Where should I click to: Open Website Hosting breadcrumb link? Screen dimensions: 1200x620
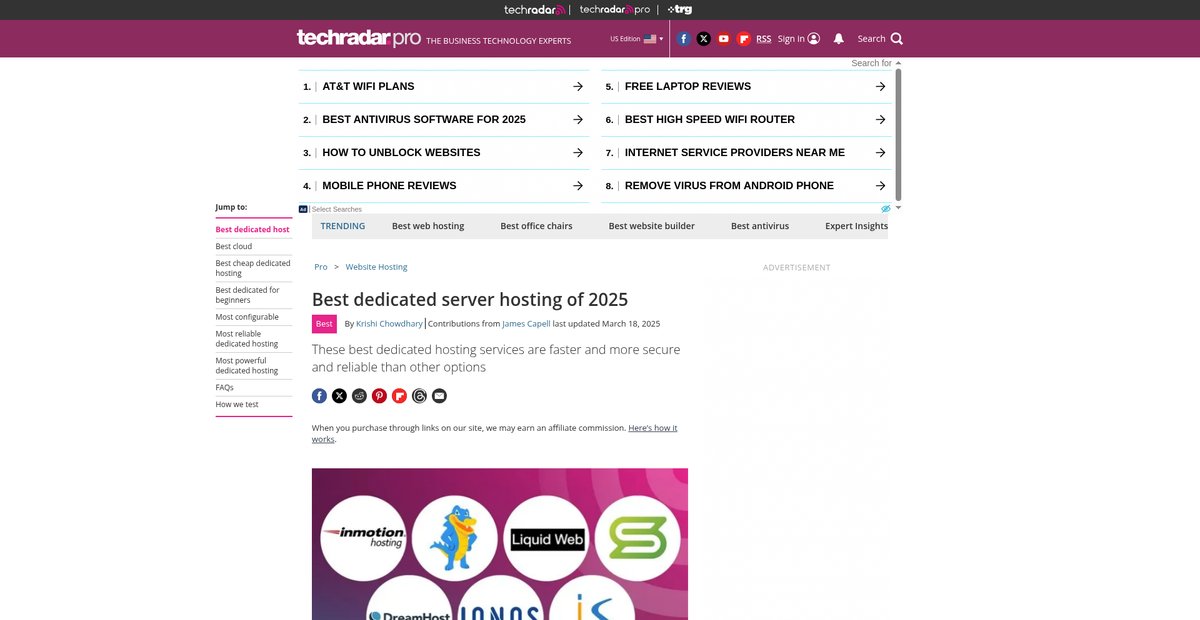pyautogui.click(x=376, y=267)
